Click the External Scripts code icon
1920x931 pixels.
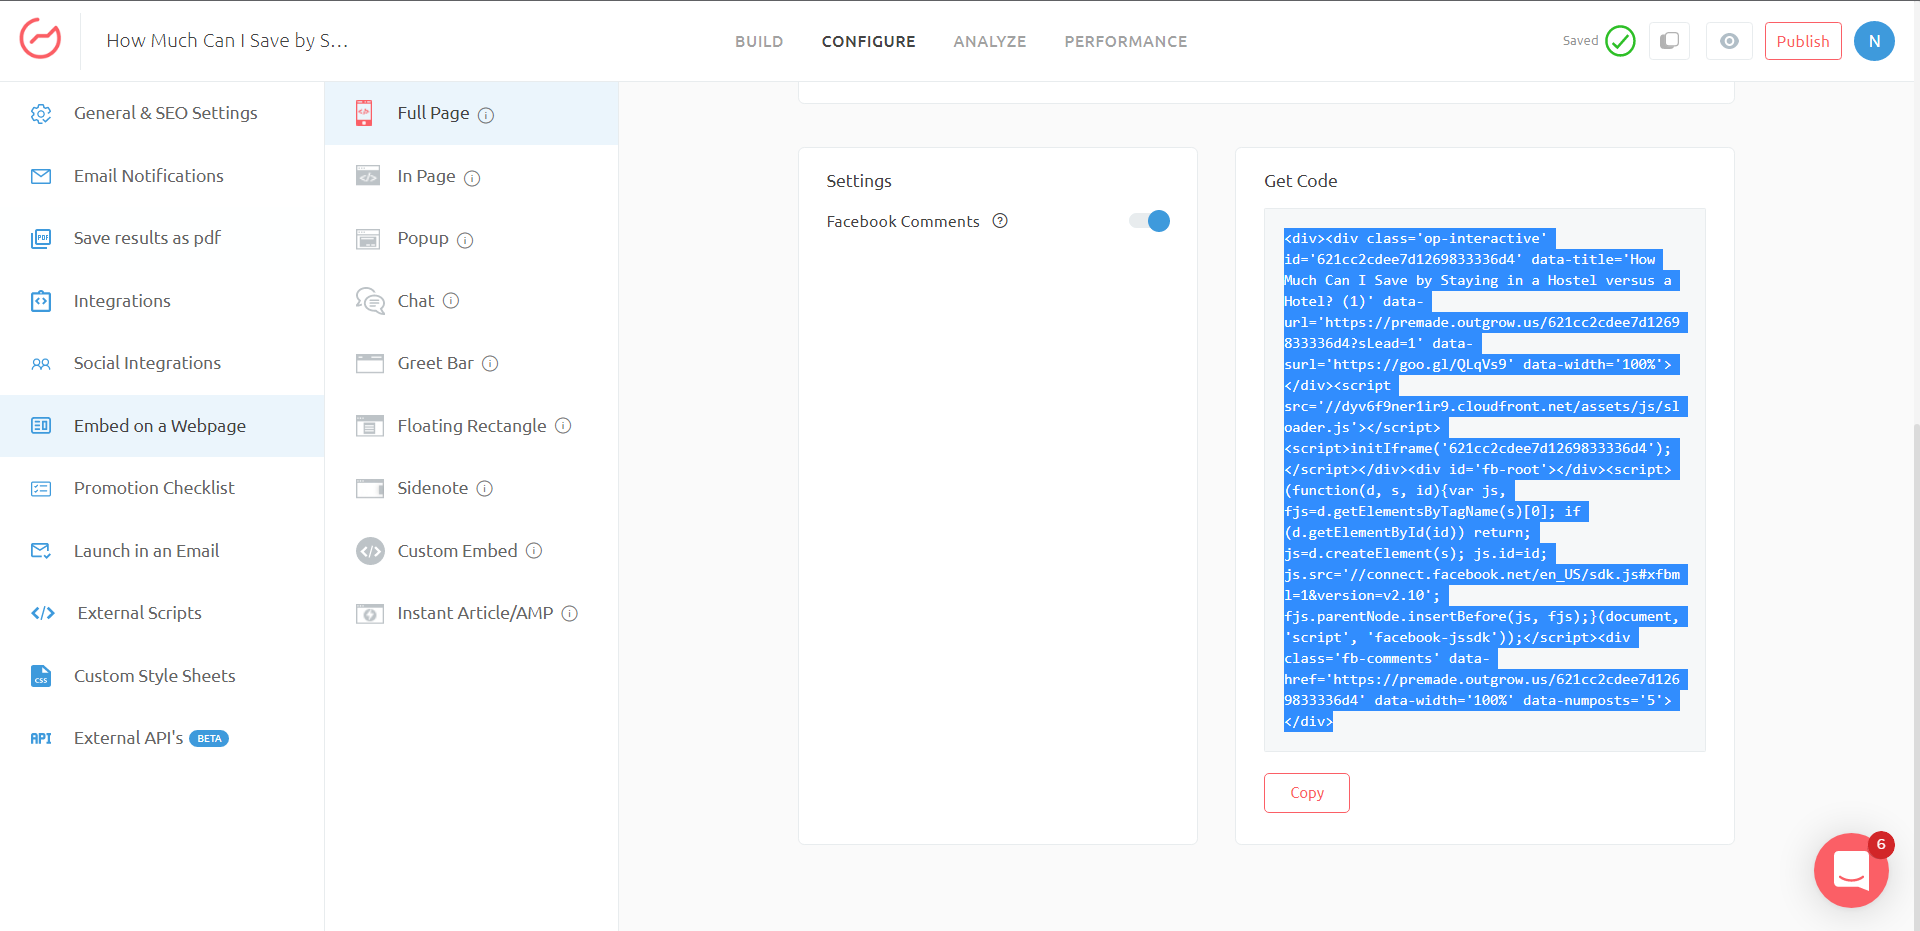[x=43, y=613]
